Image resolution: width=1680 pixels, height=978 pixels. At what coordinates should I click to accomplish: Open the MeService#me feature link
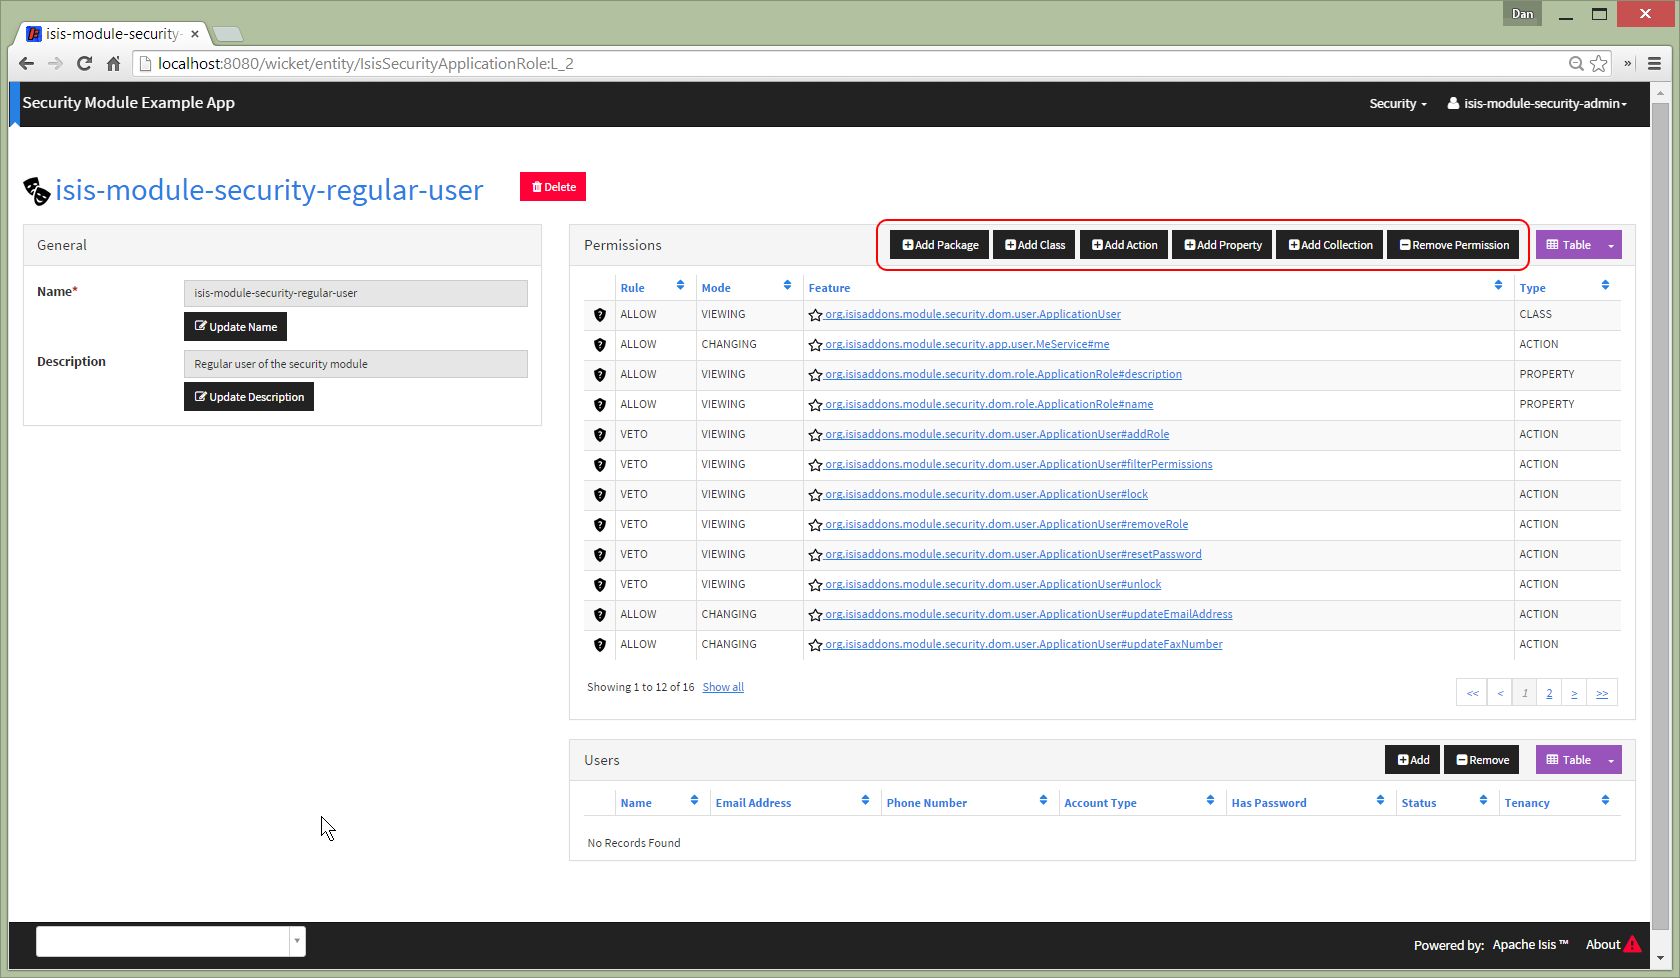coord(966,344)
